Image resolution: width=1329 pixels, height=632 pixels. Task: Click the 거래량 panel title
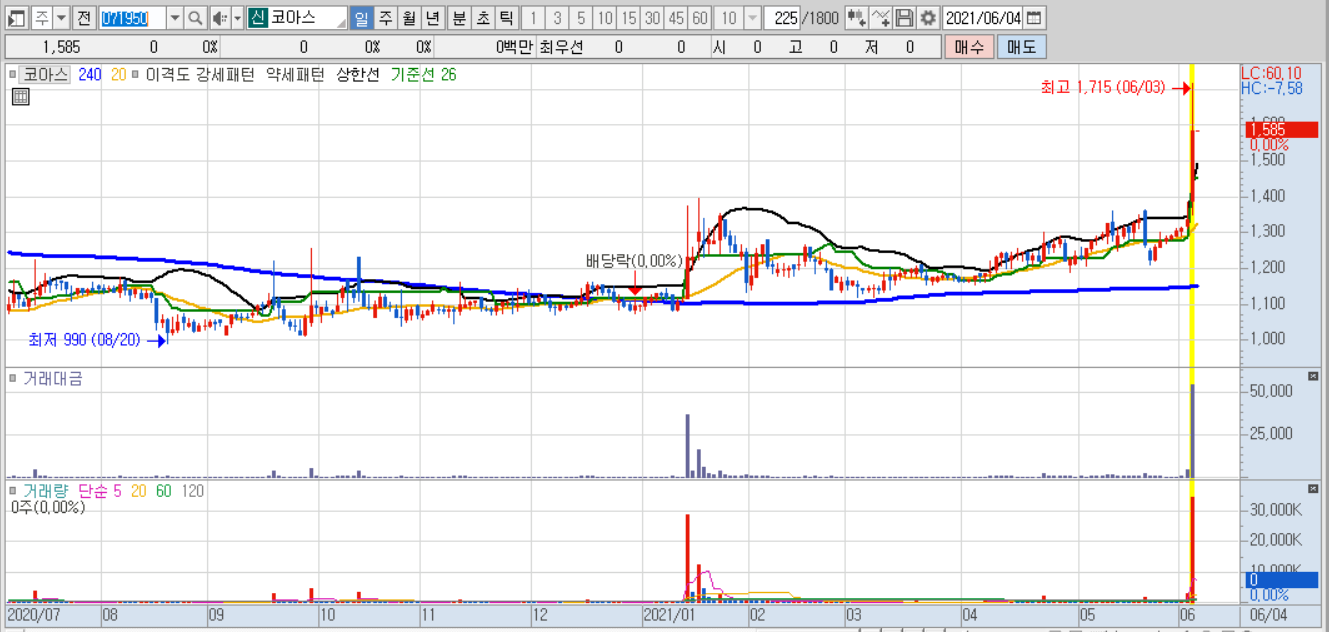(44, 491)
